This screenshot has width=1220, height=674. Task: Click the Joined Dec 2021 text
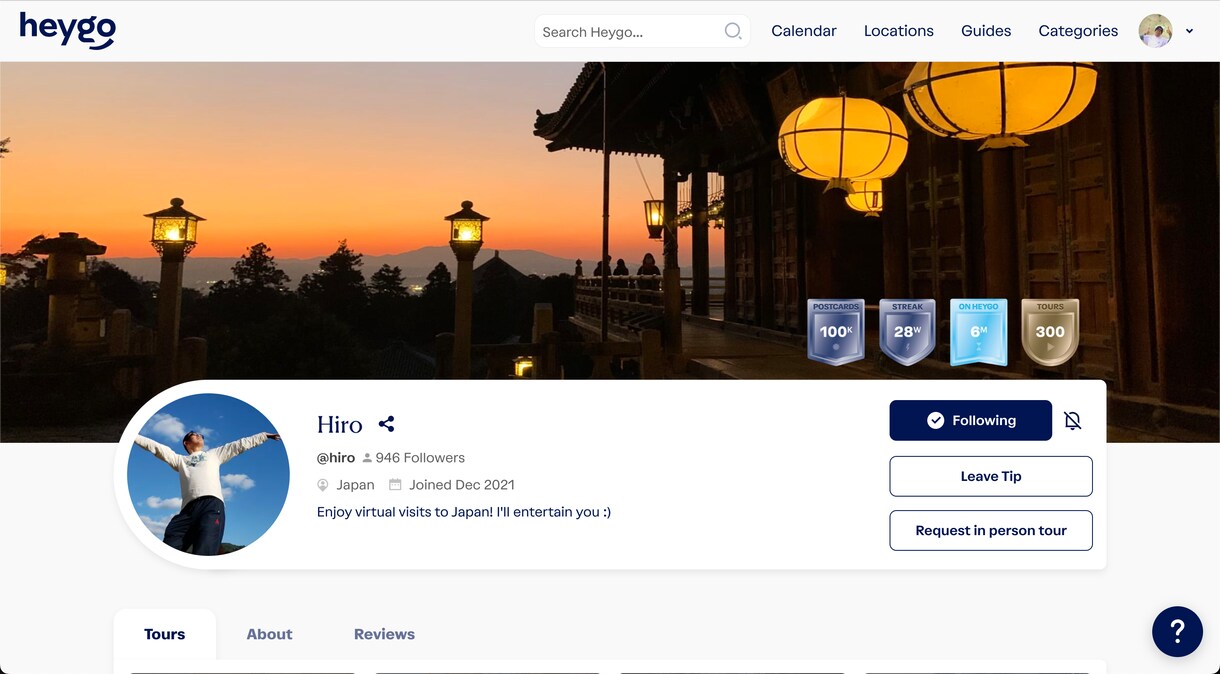[x=462, y=485]
